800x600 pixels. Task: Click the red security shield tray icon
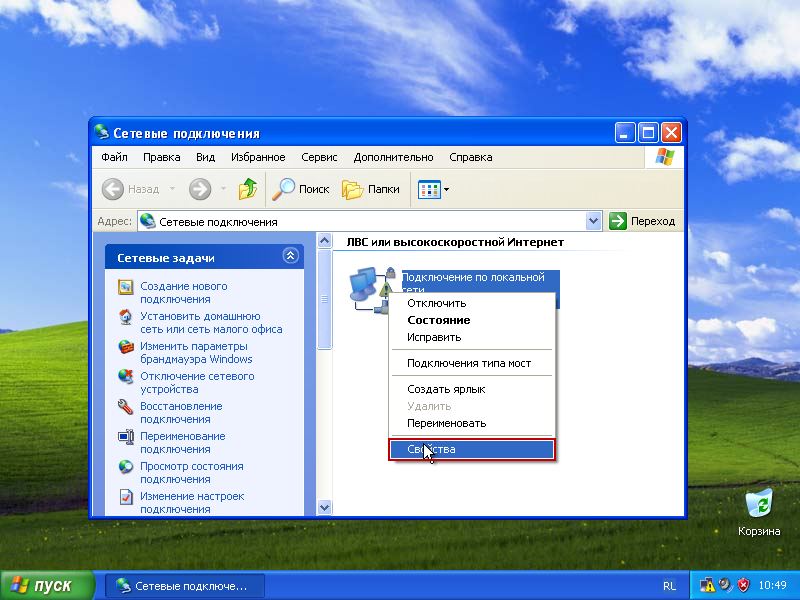click(x=744, y=585)
